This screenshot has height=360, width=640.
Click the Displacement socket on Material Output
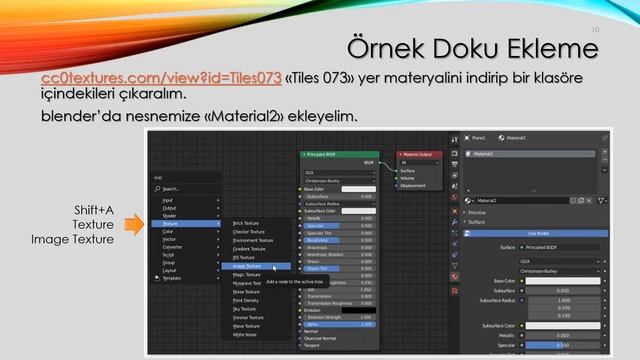click(x=396, y=185)
